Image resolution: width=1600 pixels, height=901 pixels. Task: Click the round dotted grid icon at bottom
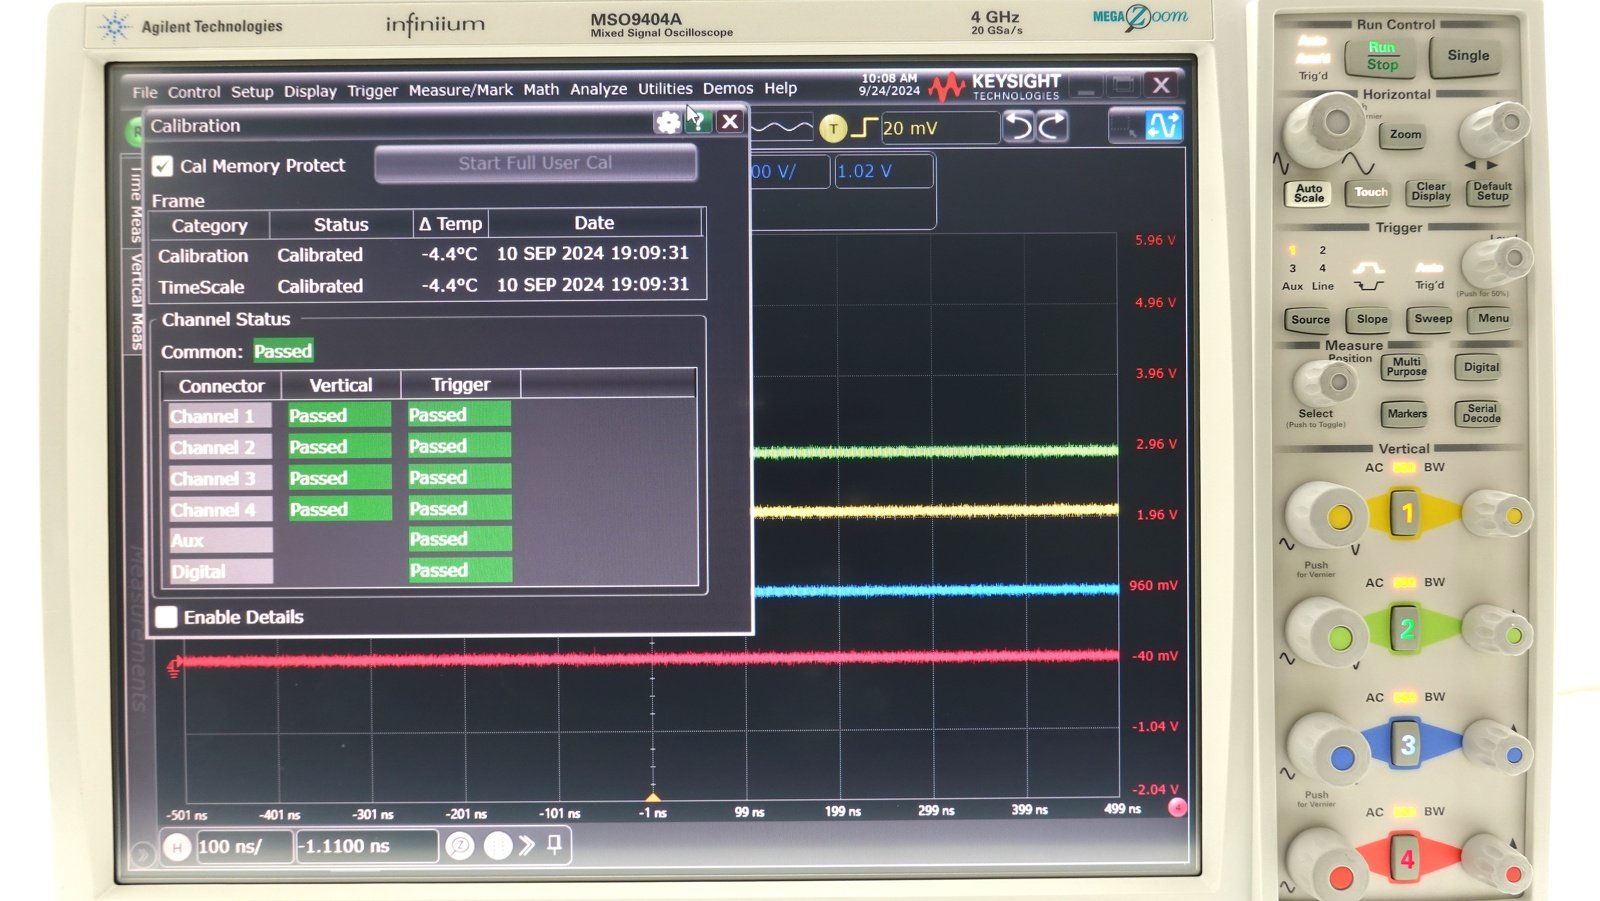click(497, 846)
